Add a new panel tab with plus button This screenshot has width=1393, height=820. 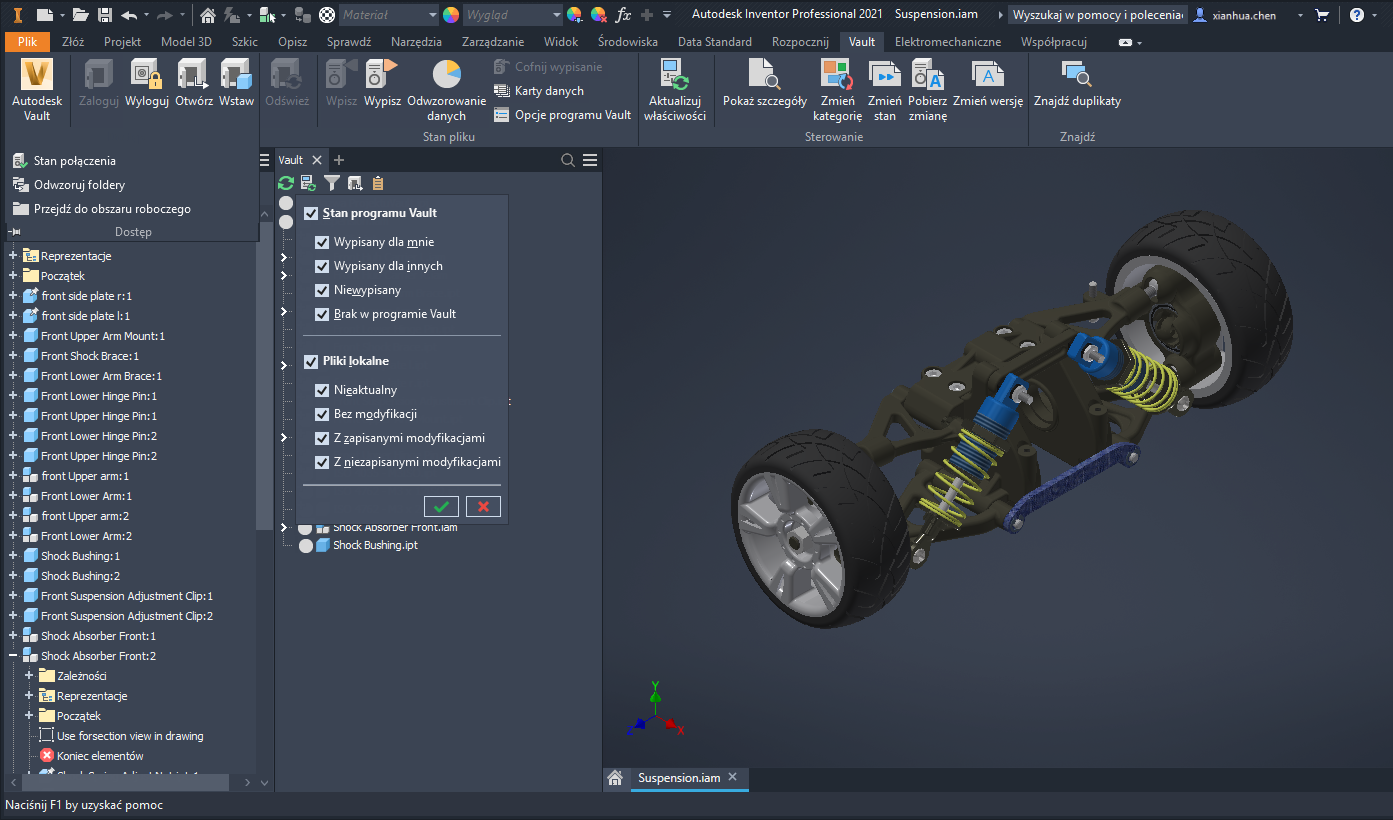(339, 160)
